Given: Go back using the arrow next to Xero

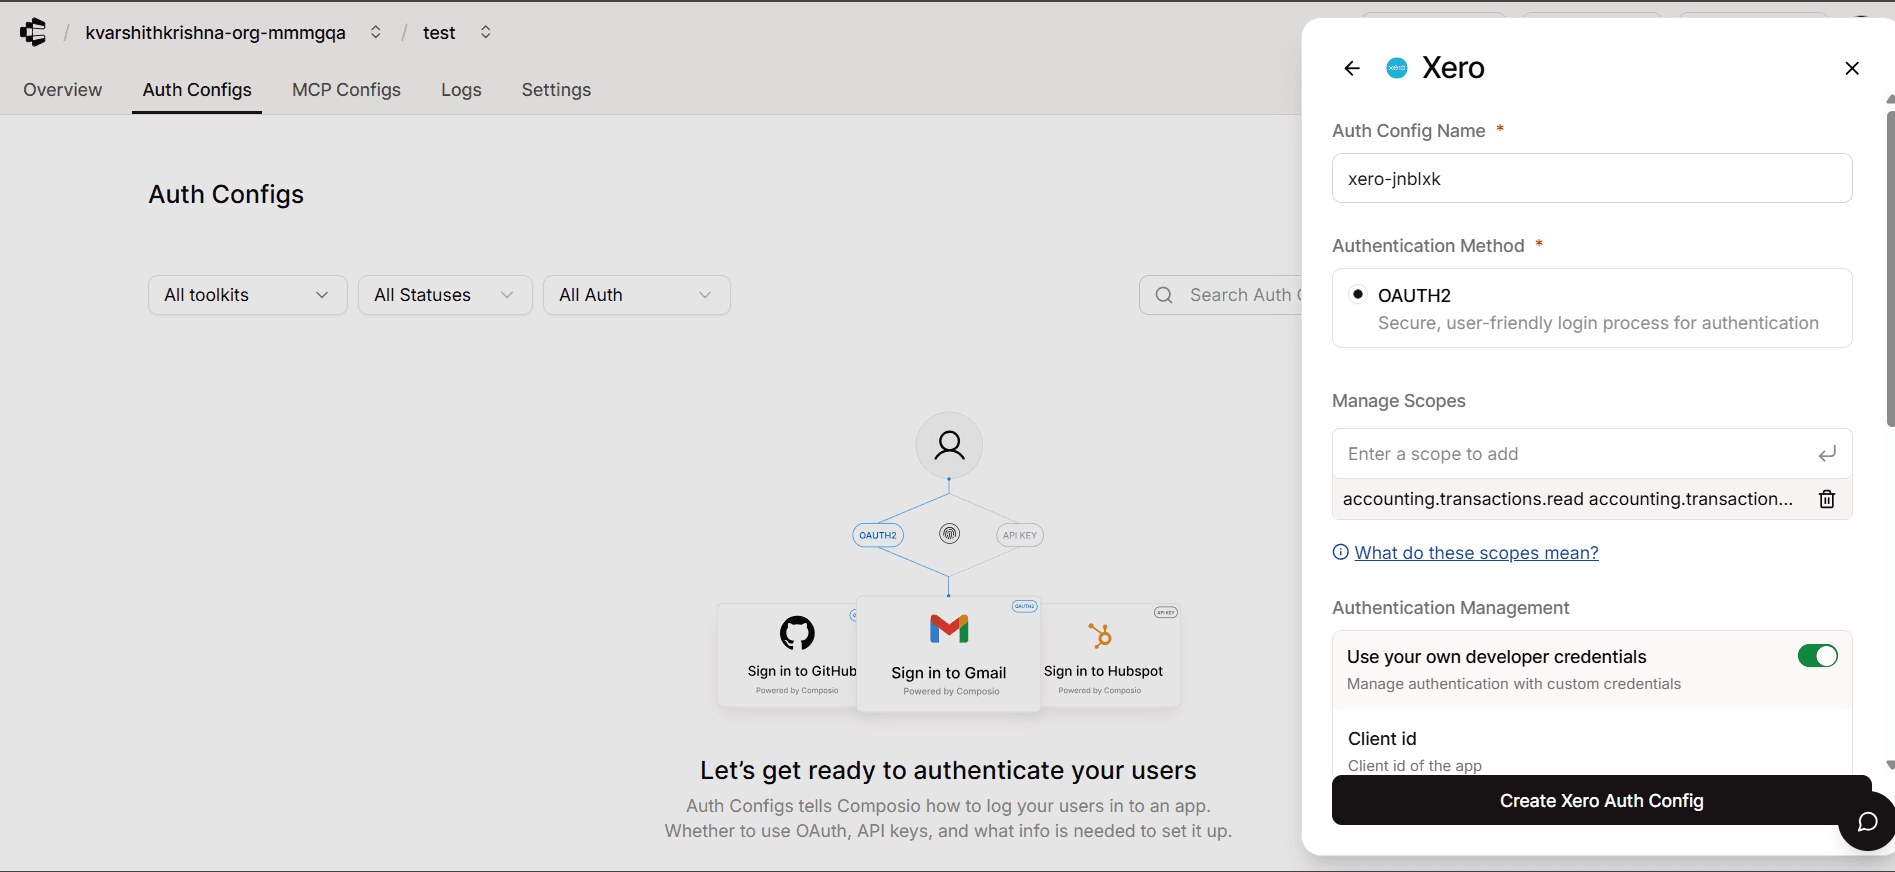Looking at the screenshot, I should point(1352,68).
